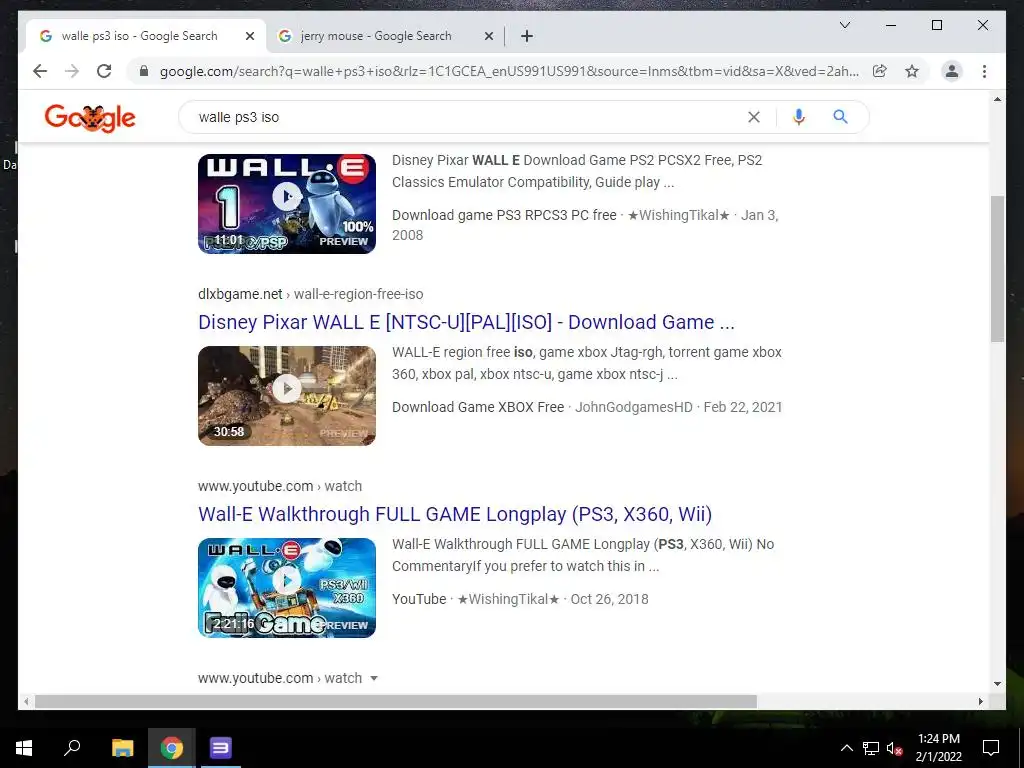Click the scroll down arrow of page
1024x768 pixels.
[x=997, y=684]
